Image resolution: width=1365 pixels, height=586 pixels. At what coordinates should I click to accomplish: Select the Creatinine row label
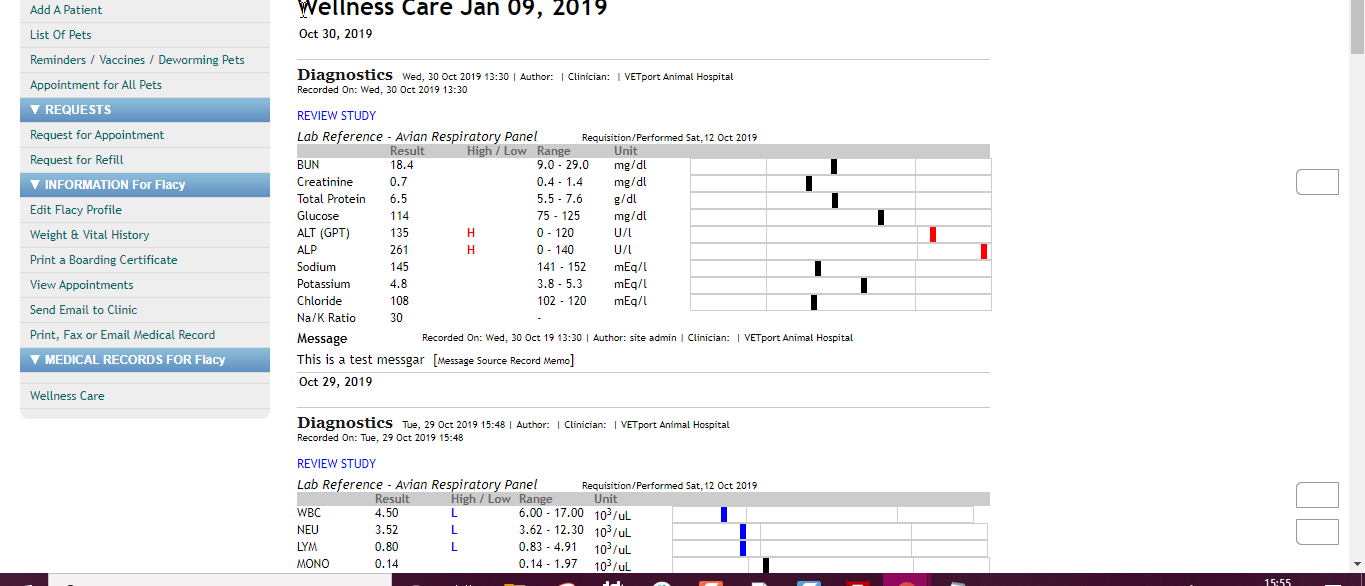point(325,182)
